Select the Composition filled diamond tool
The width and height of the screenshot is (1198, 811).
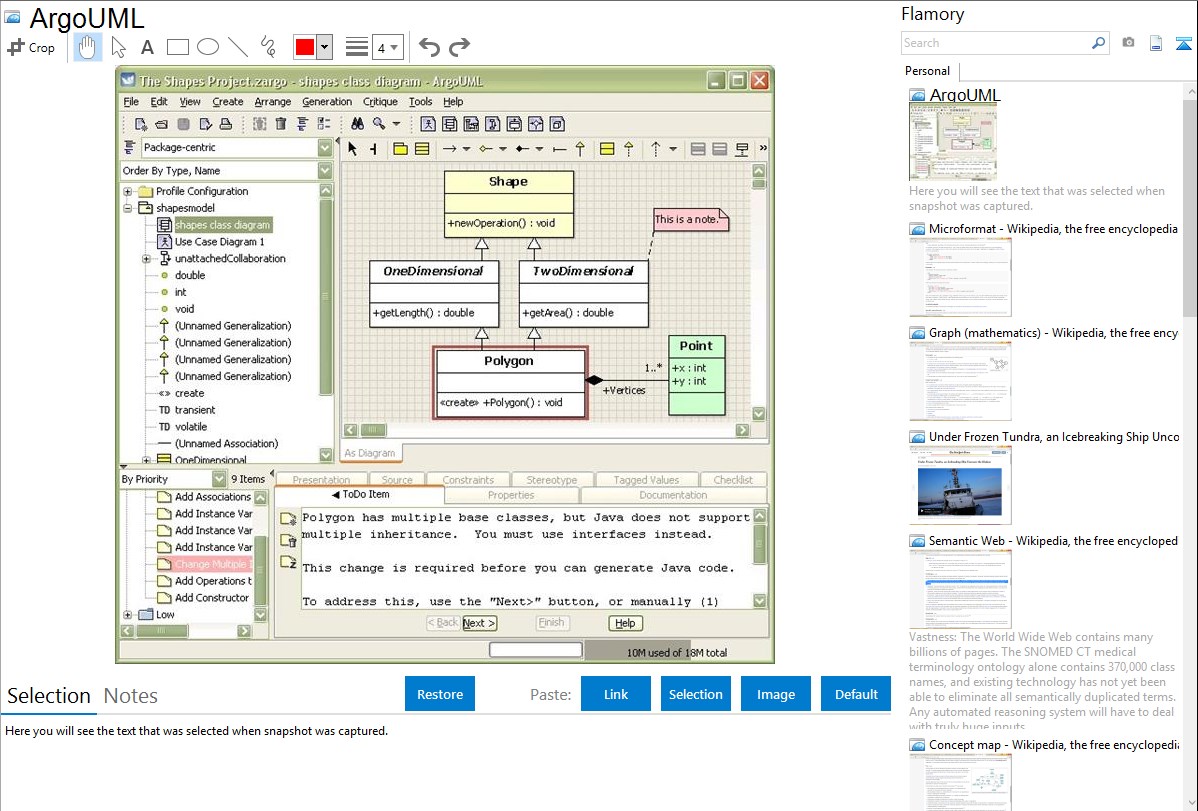pos(523,149)
